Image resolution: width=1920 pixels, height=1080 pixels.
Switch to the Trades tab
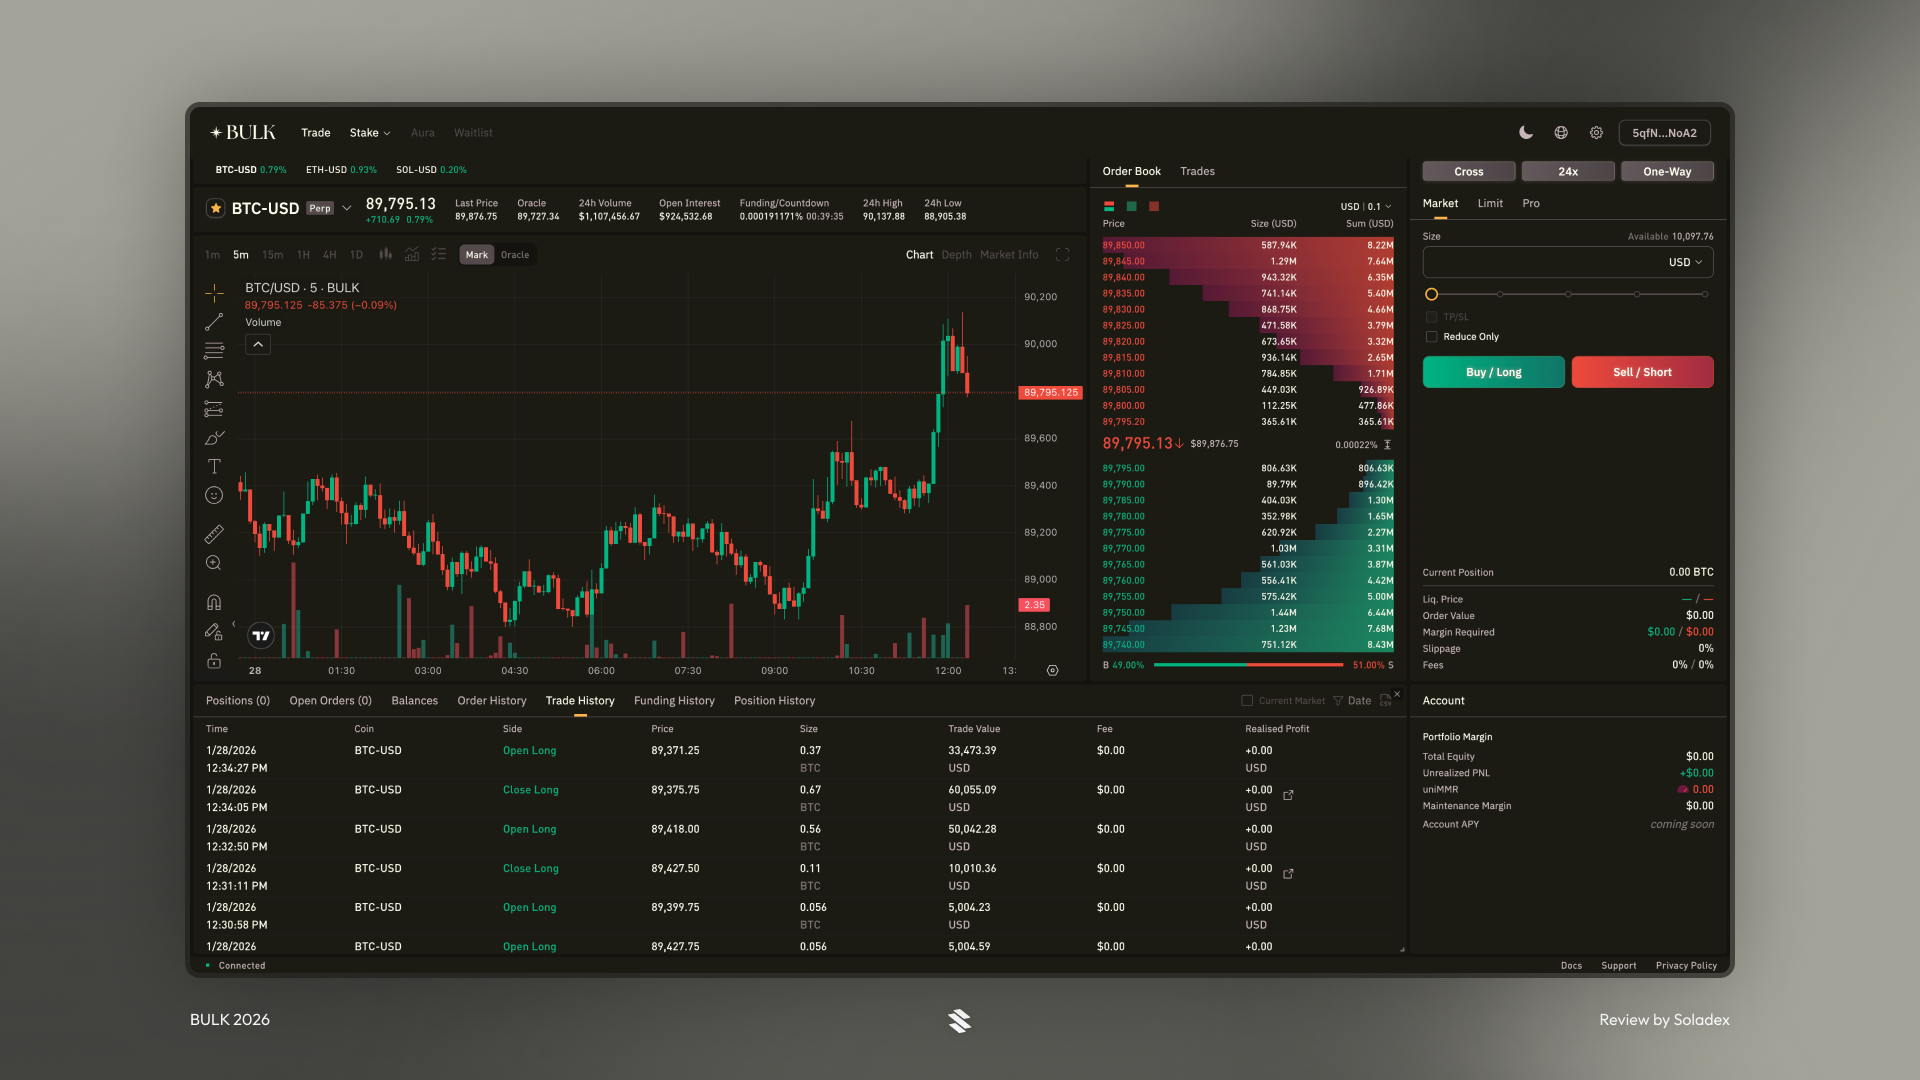point(1197,171)
